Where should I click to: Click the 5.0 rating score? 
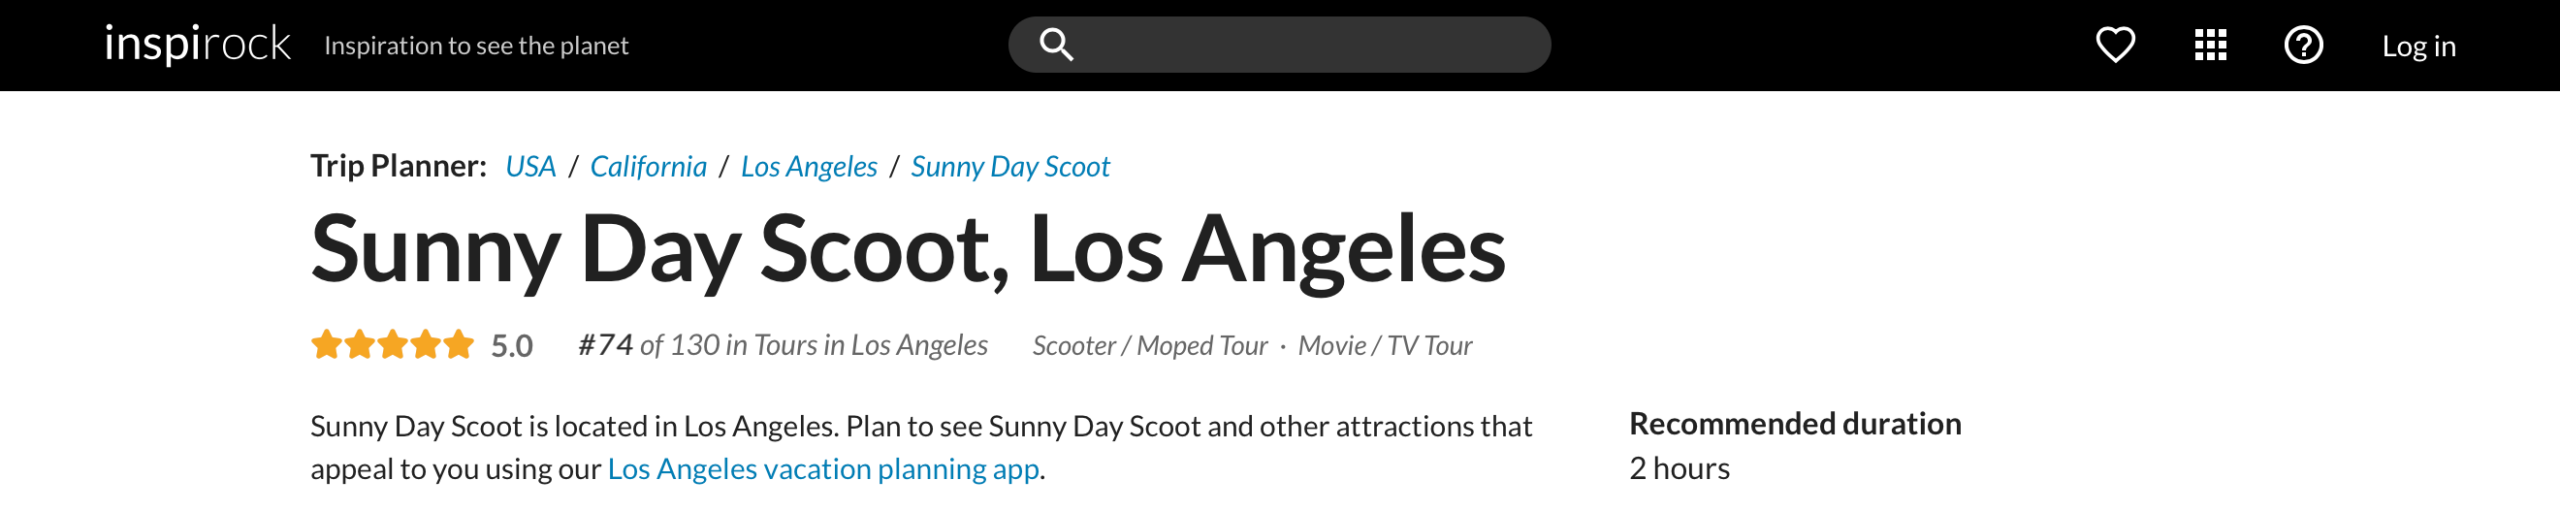coord(512,346)
